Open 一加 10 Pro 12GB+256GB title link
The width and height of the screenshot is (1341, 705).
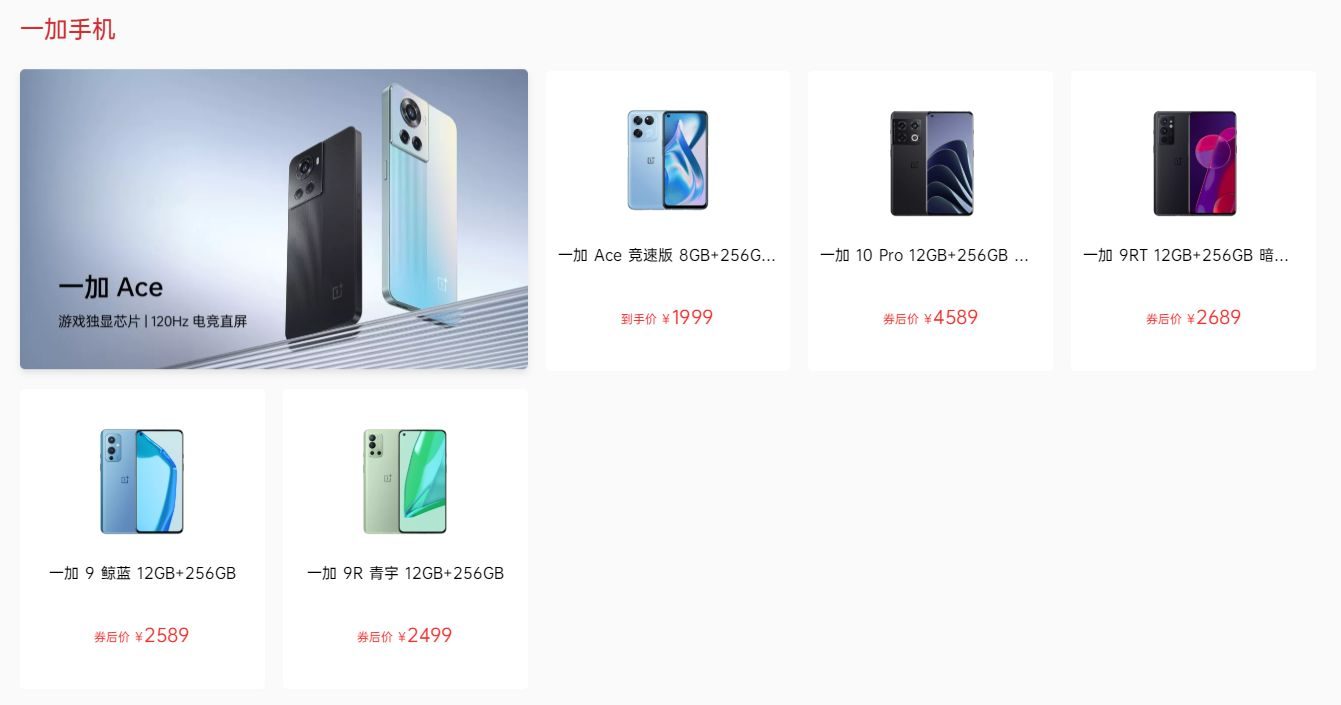tap(925, 255)
